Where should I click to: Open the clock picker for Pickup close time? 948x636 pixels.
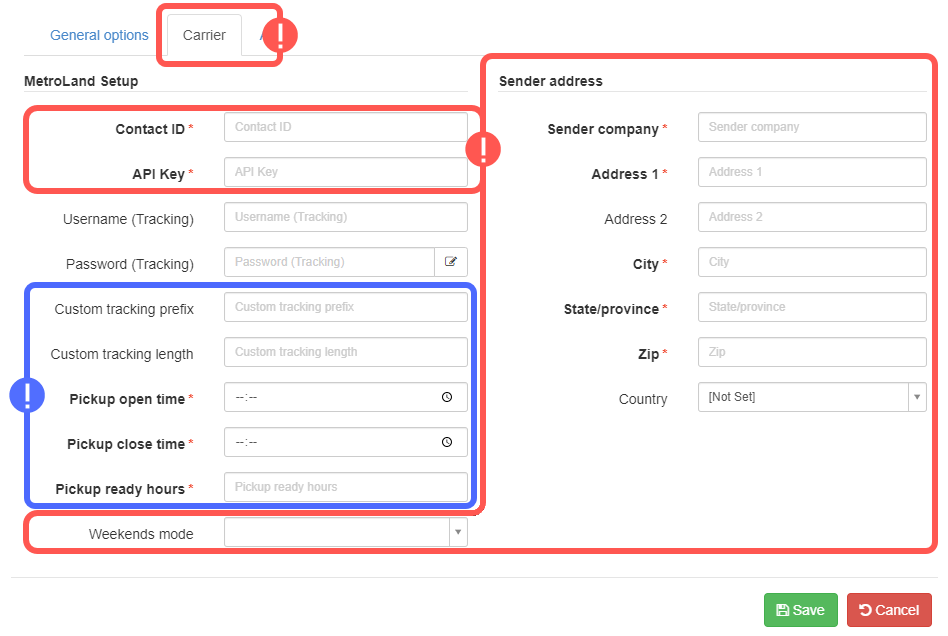tap(447, 442)
